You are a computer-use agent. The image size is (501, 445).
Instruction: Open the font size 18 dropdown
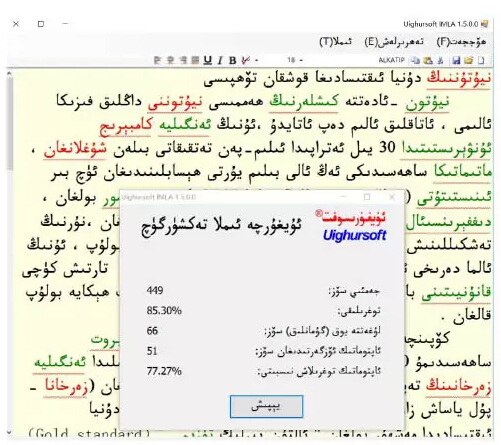pos(295,60)
